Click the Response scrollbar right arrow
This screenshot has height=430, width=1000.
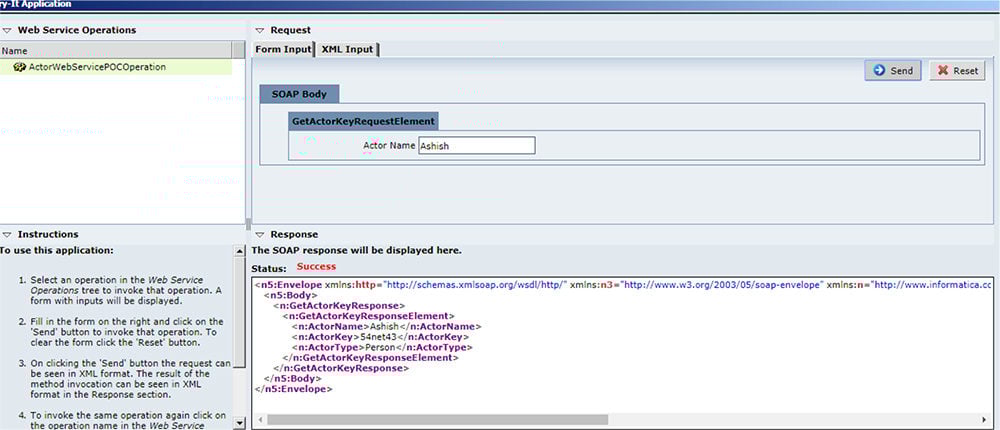(985, 420)
